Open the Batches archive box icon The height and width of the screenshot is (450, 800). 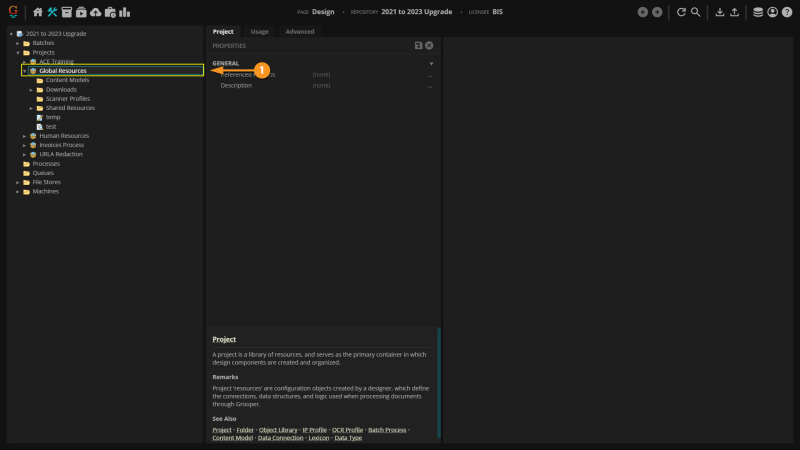click(66, 12)
